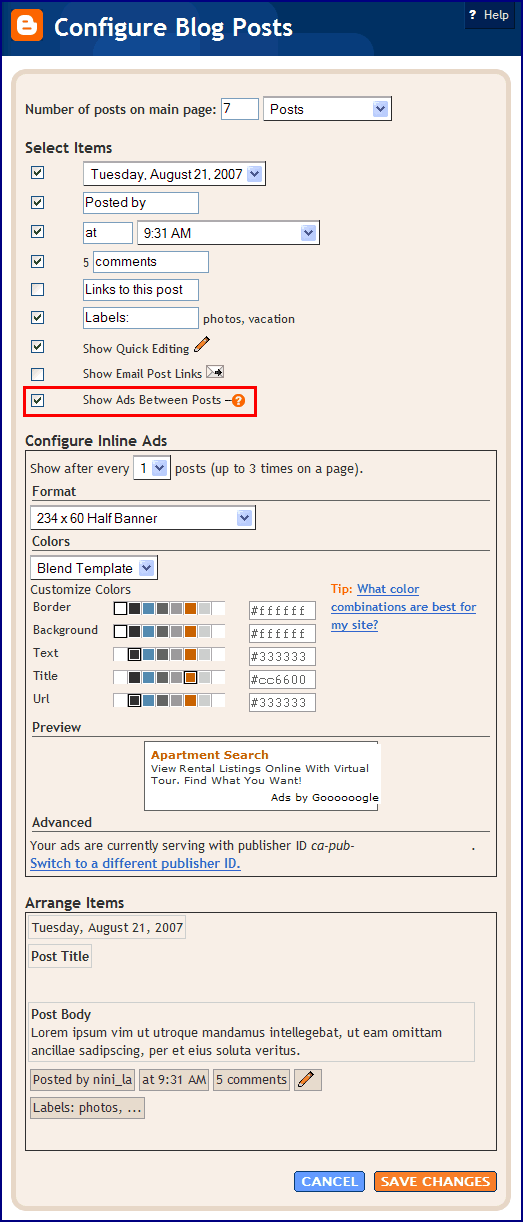Select orange swatch in Title color row
This screenshot has width=523, height=1222.
click(190, 677)
